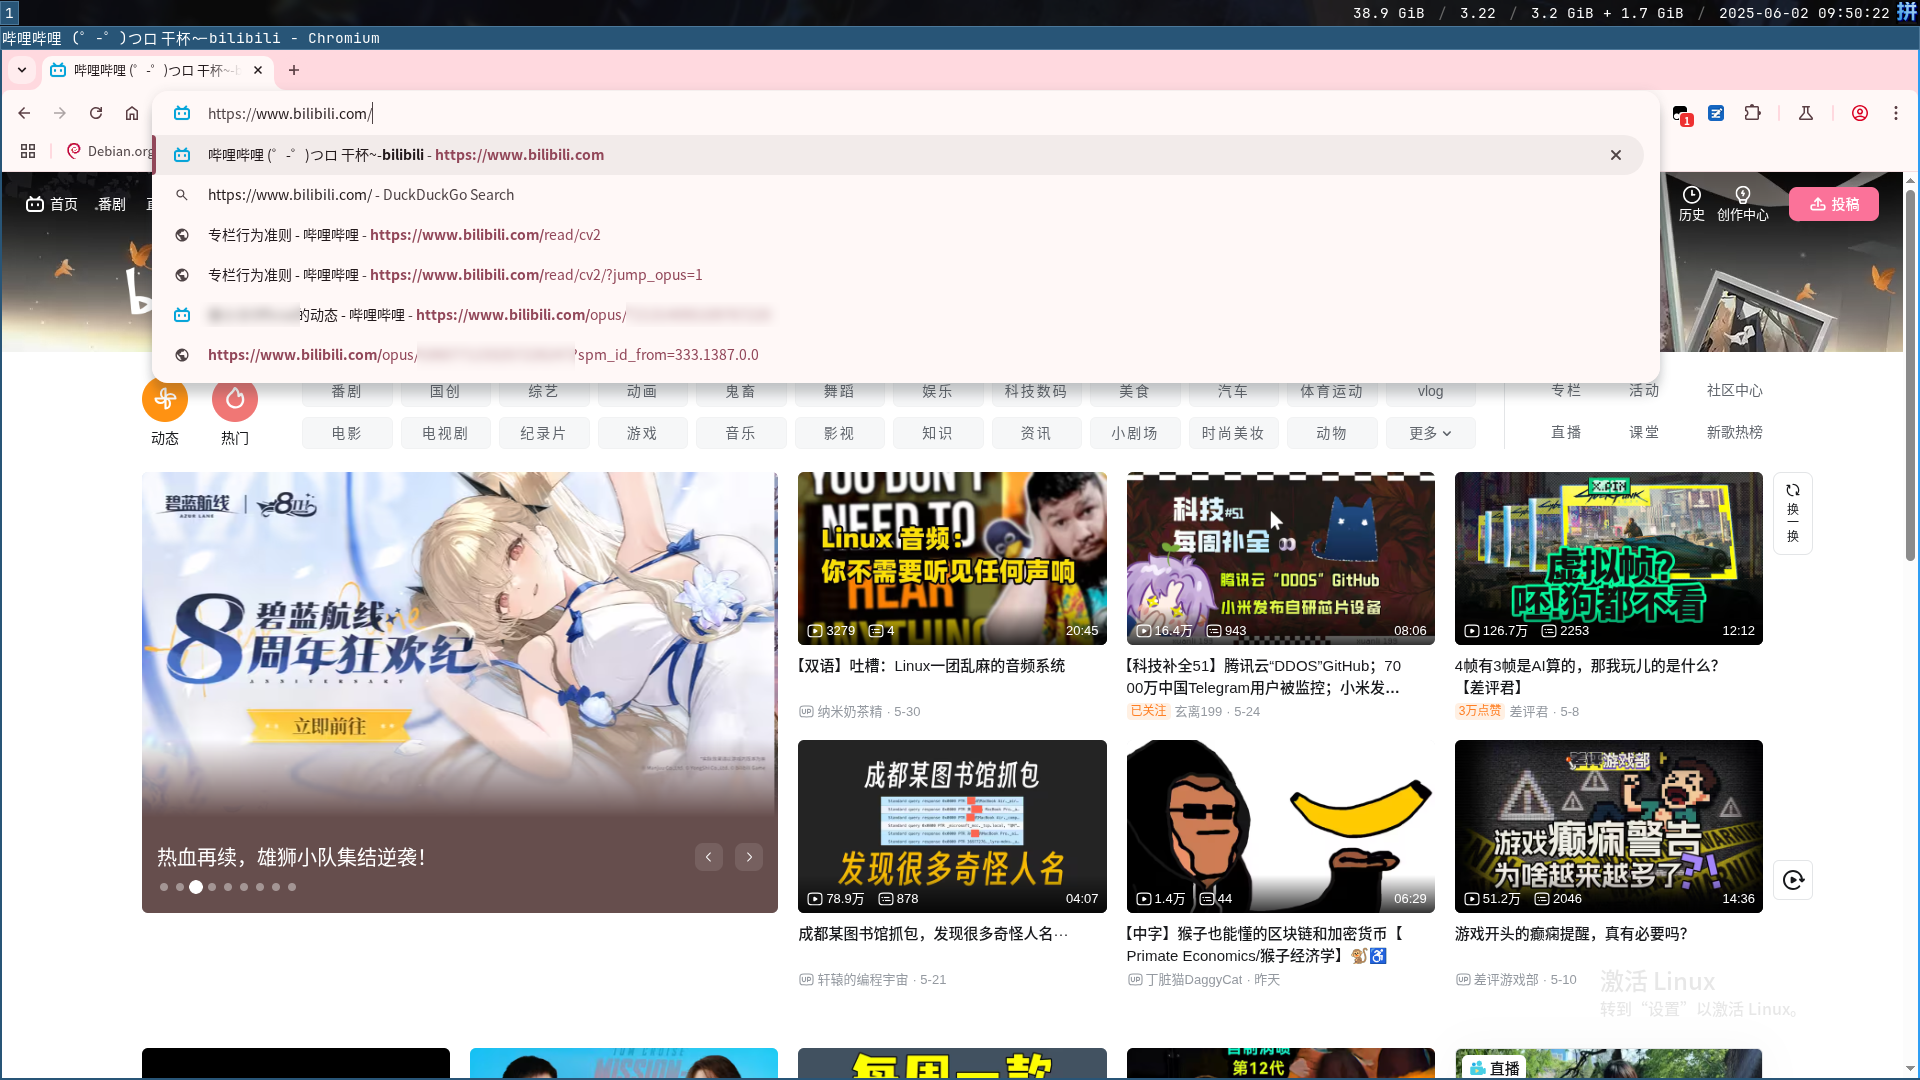
Task: Open the Linux音频 video thumbnail
Action: click(x=951, y=558)
